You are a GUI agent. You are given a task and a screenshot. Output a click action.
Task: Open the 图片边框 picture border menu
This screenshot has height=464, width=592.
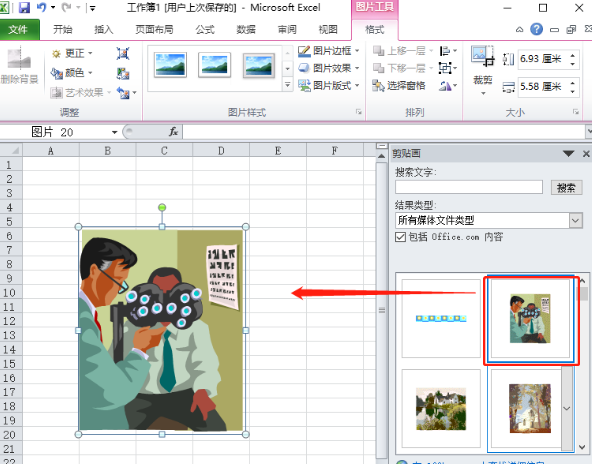[x=328, y=51]
